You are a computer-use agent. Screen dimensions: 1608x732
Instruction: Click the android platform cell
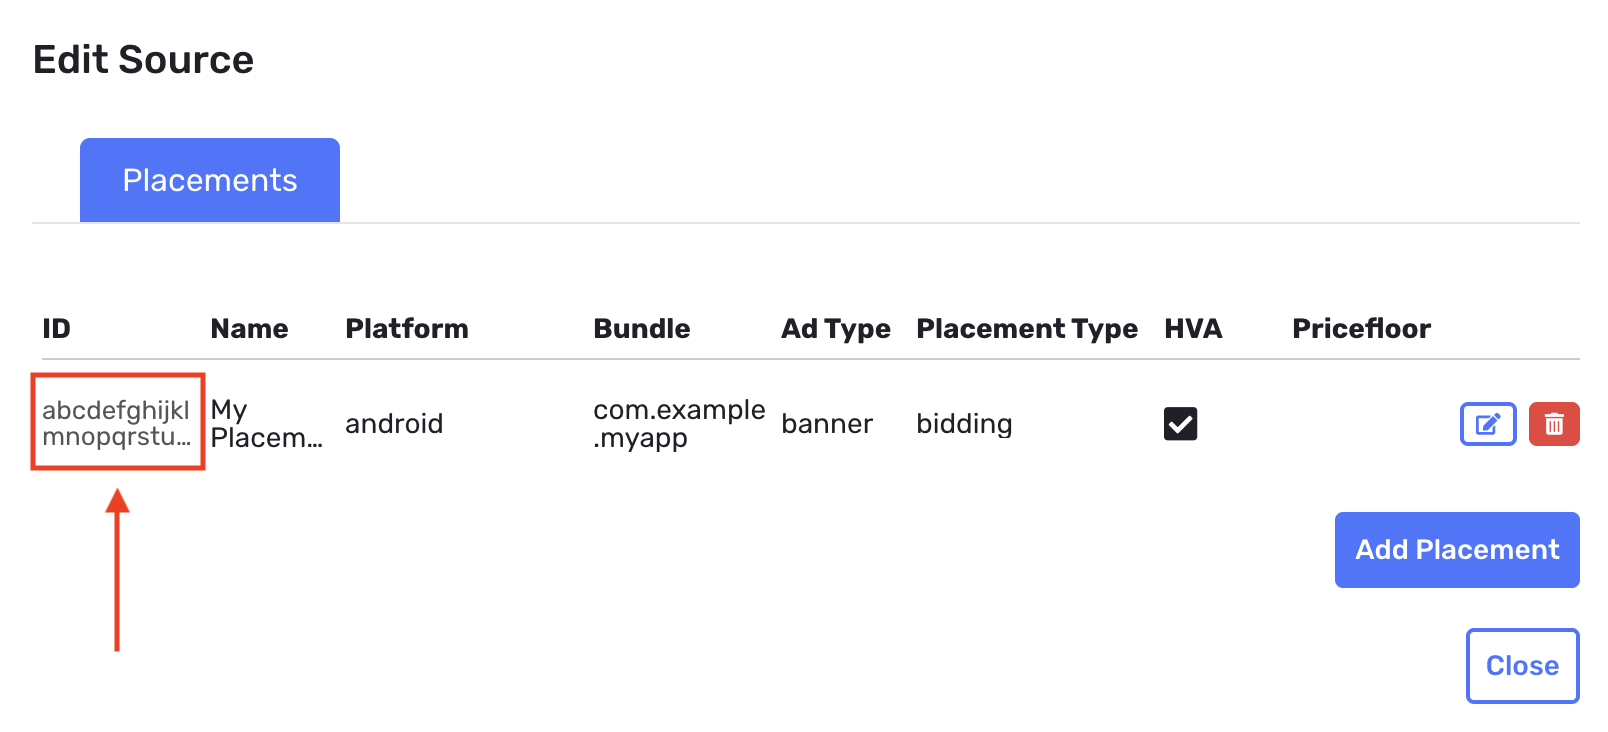394,424
